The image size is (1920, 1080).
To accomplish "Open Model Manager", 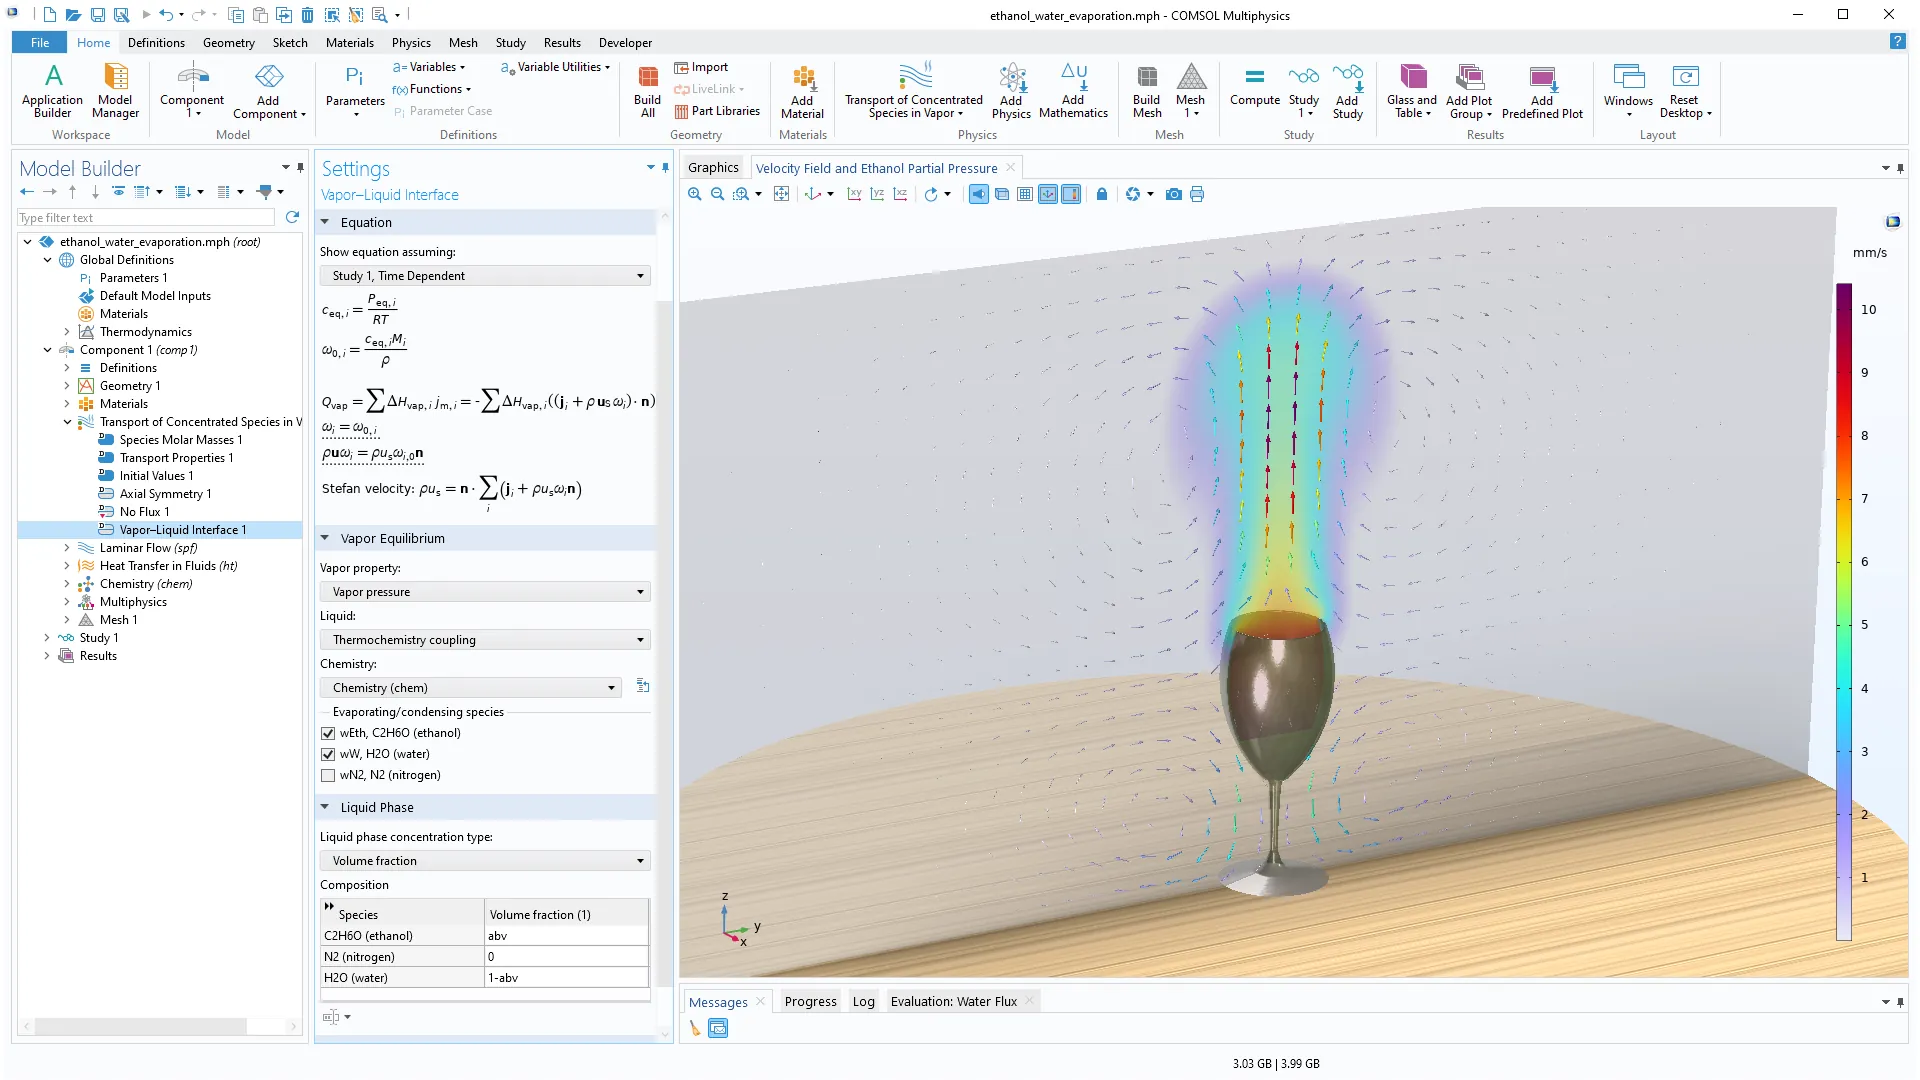I will (x=115, y=90).
